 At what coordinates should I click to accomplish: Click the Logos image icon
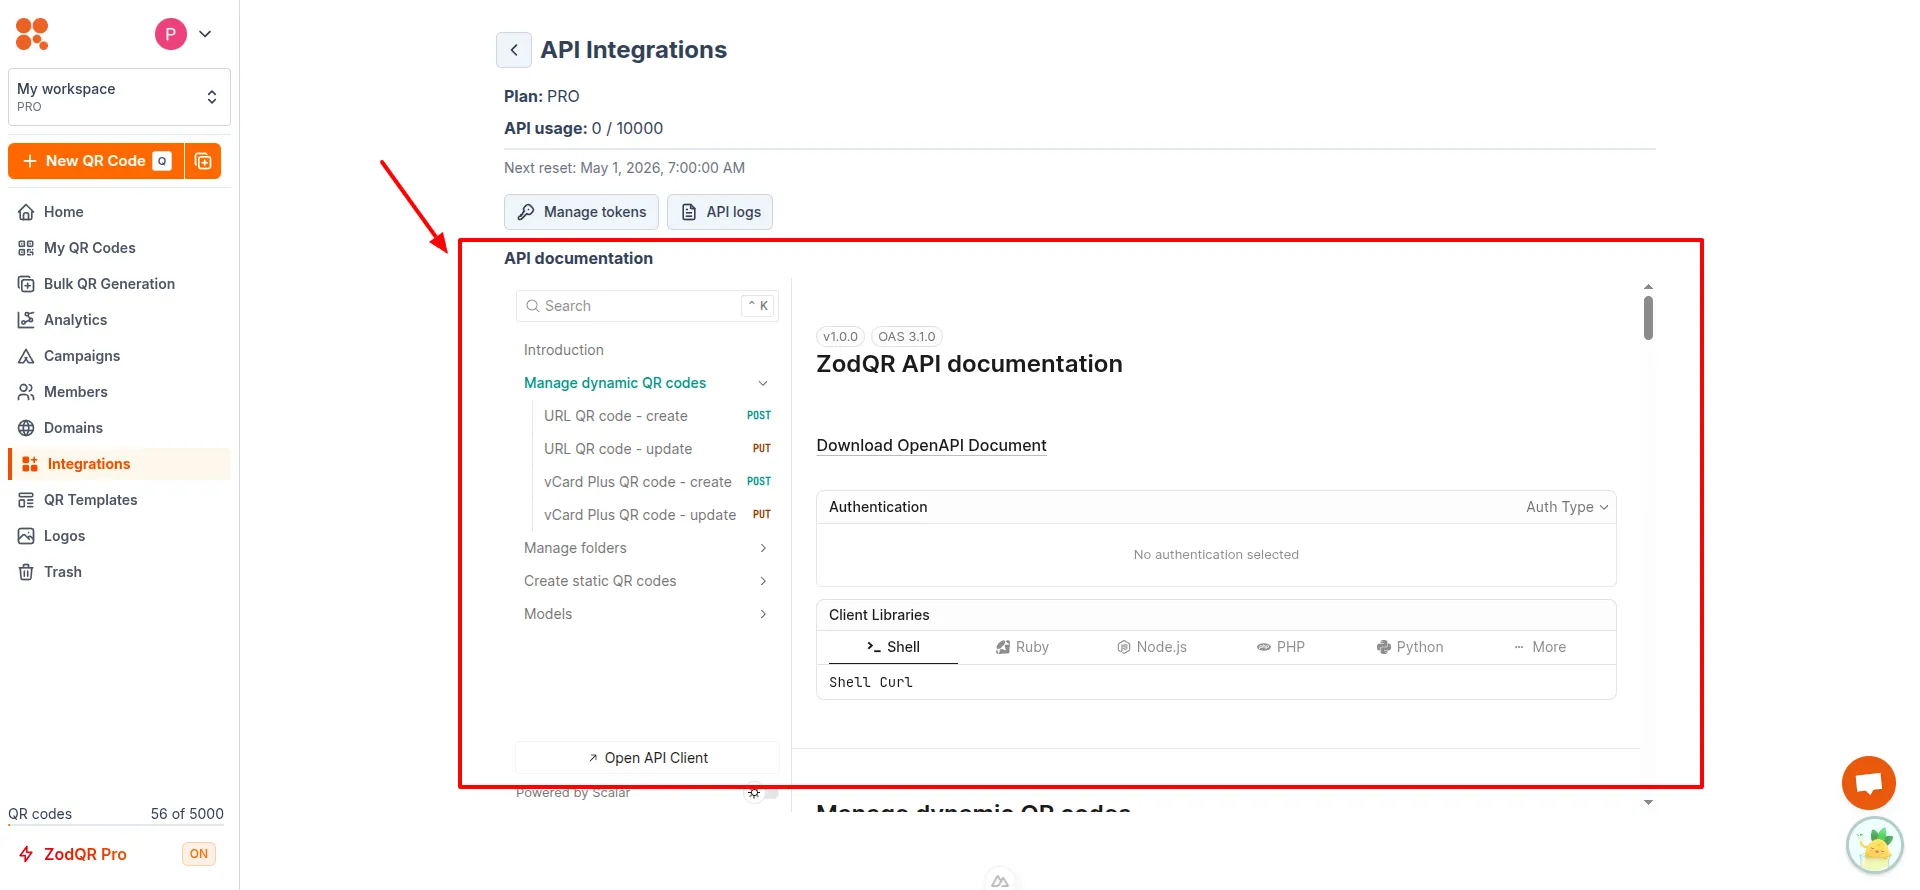[26, 536]
